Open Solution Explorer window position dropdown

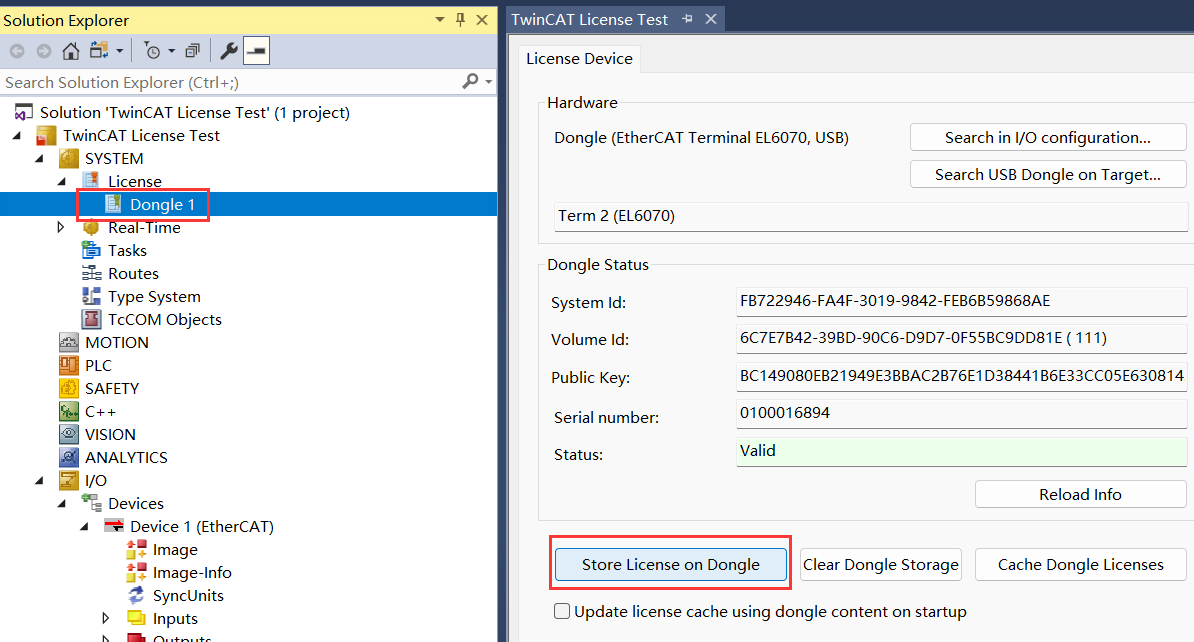pyautogui.click(x=439, y=20)
